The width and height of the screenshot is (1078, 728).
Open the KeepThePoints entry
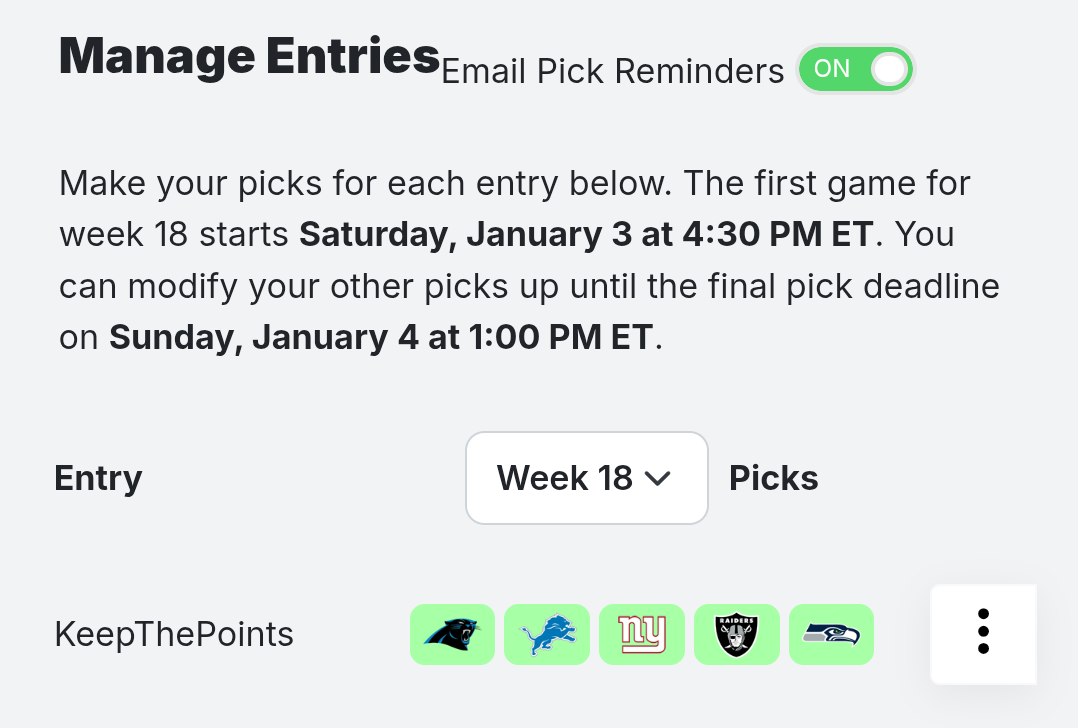(x=174, y=634)
